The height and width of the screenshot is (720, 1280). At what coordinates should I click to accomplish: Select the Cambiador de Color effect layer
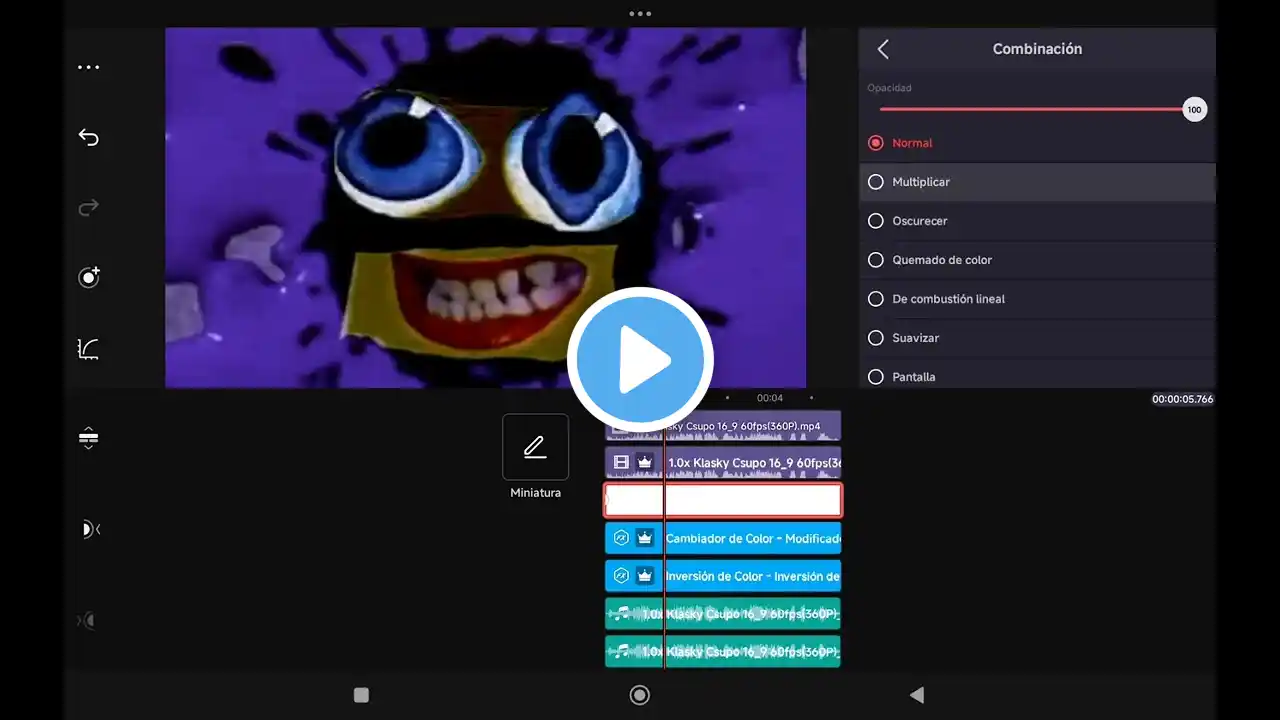tap(723, 538)
